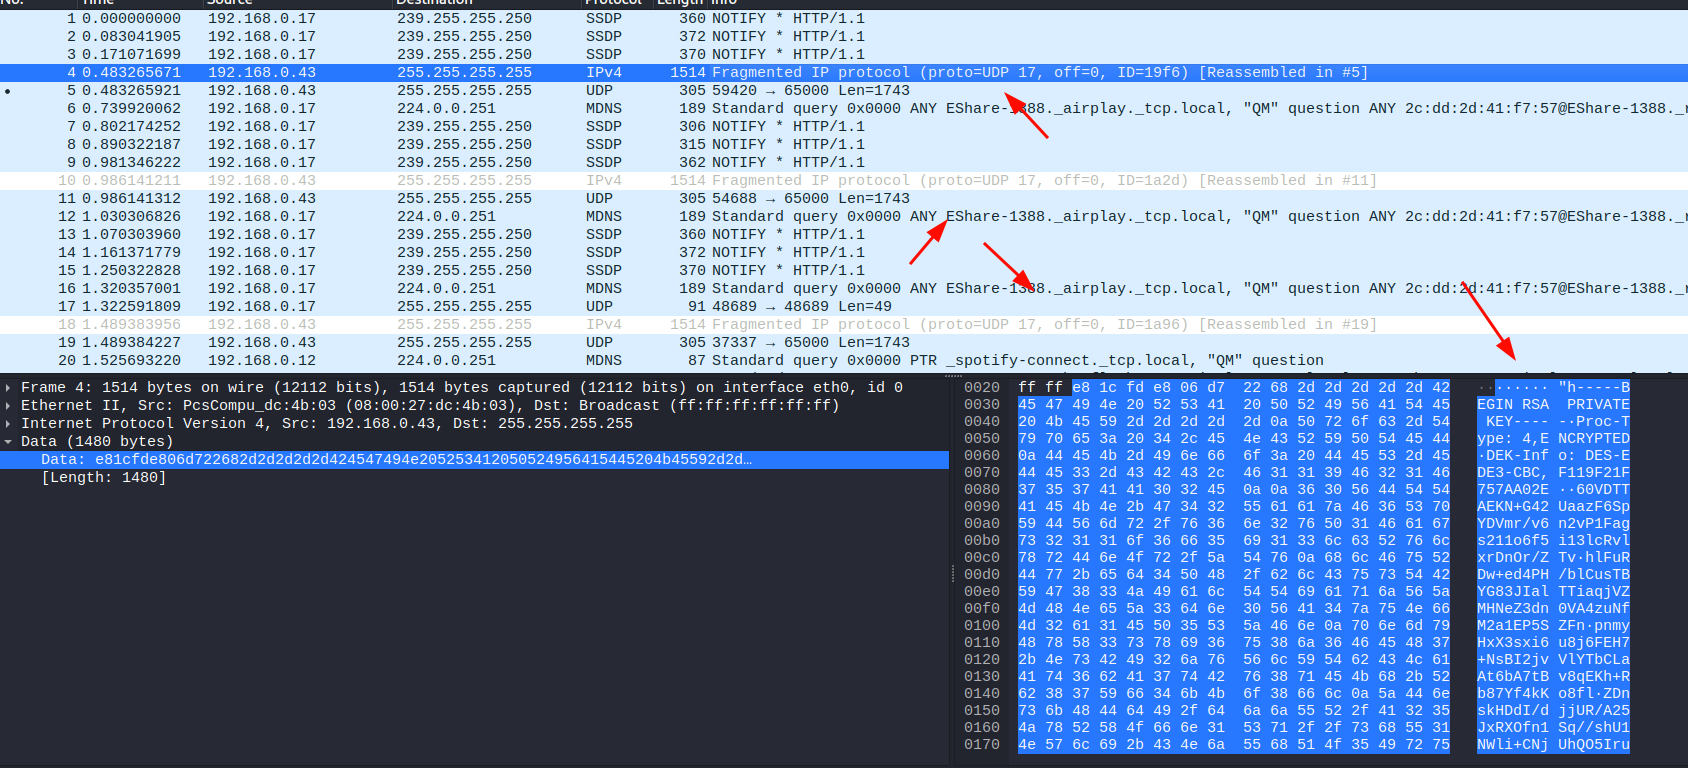Click ASCII text 'At6bA7tB v8qEKh+R'
1688x768 pixels.
click(1553, 676)
